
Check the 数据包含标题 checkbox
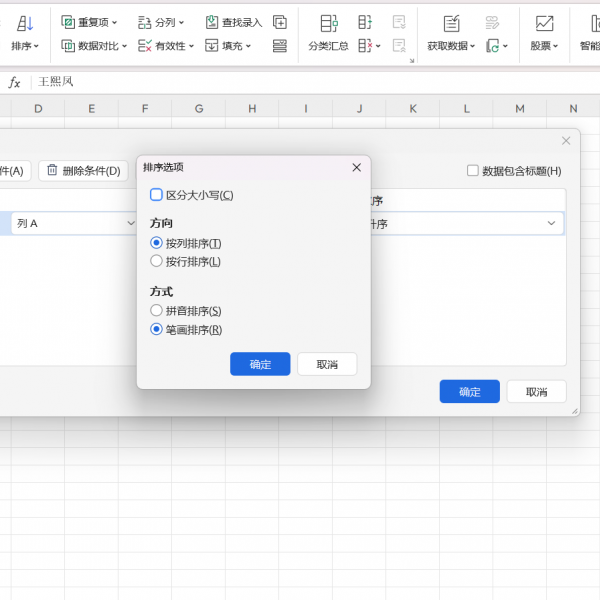point(473,171)
